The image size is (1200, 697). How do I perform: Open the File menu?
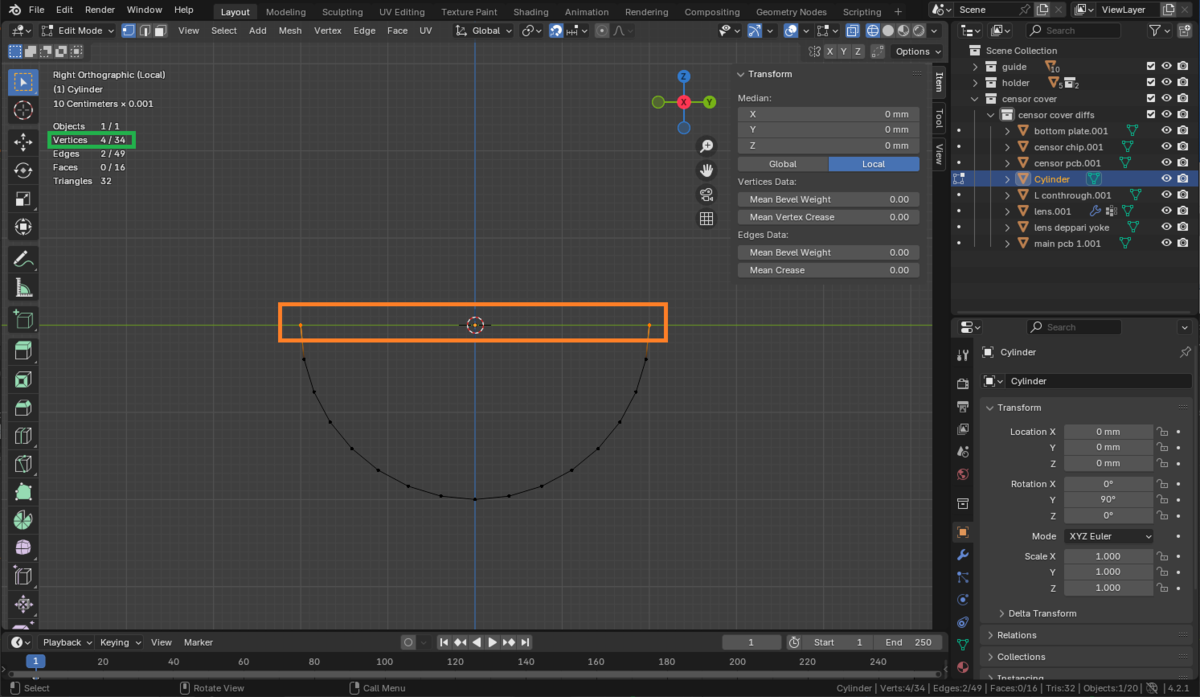37,9
